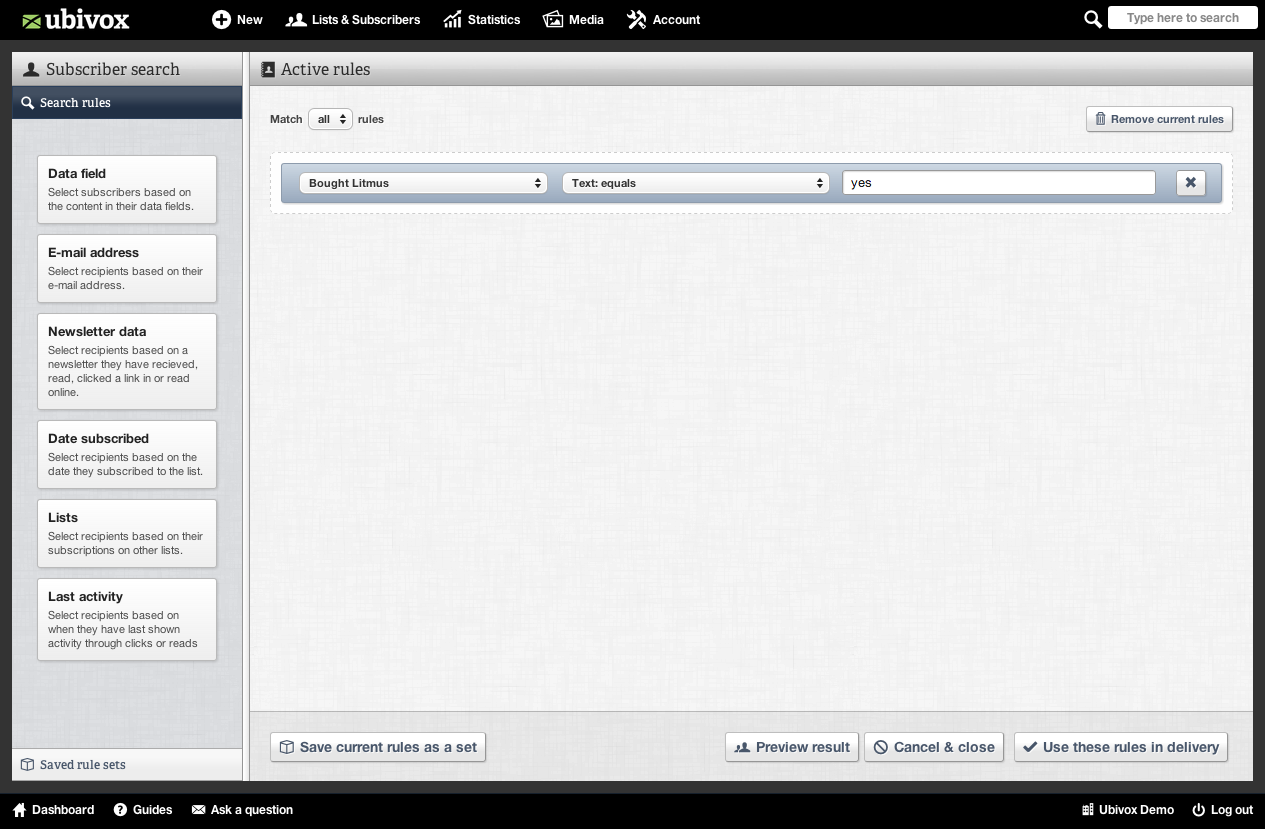This screenshot has width=1265, height=829.
Task: Open Saved rule sets section
Action: coord(127,765)
